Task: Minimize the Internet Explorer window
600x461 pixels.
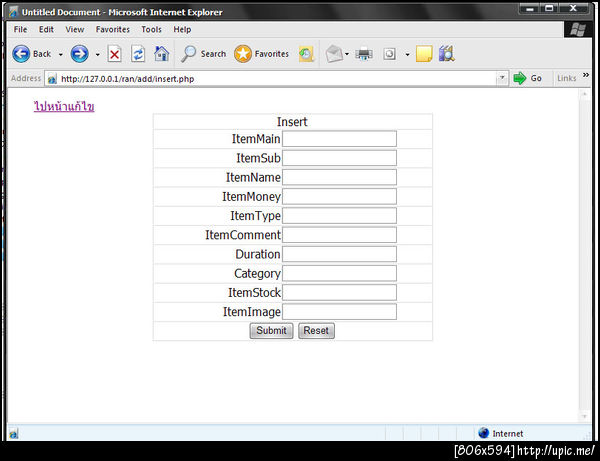Action: 530,8
